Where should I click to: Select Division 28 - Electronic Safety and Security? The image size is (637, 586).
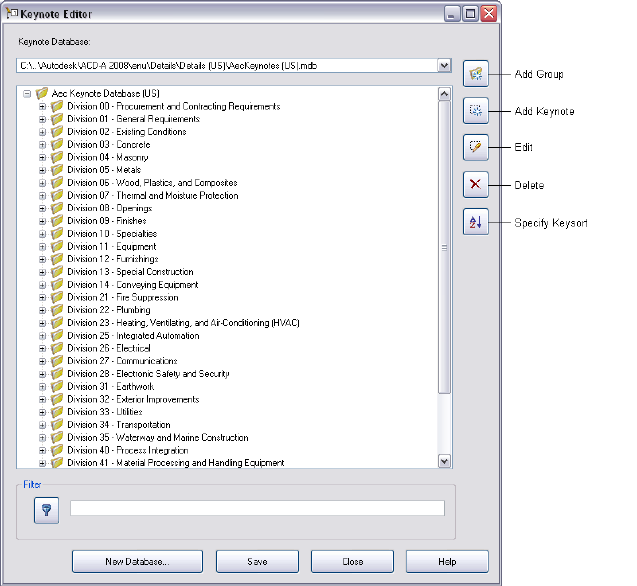(x=148, y=374)
